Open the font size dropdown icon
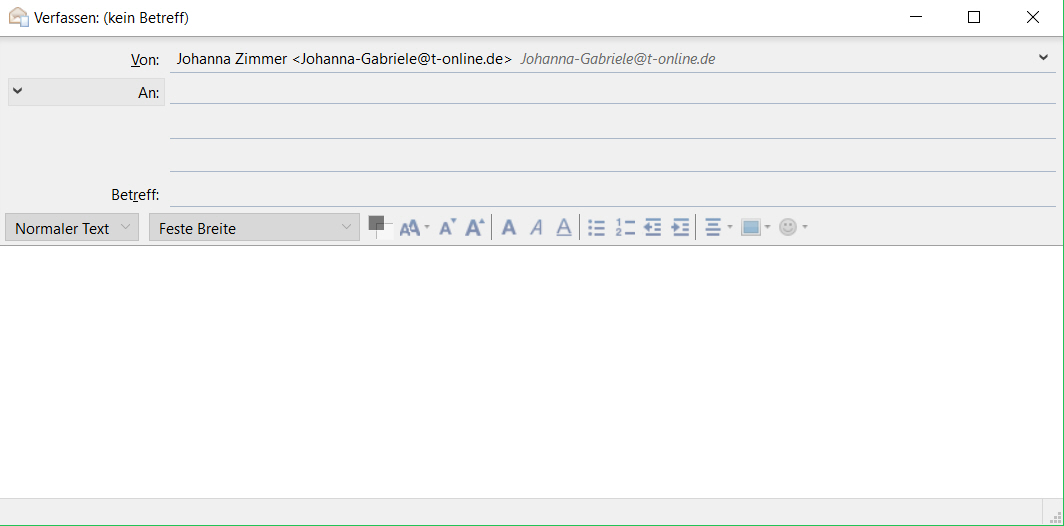The image size is (1064, 526). pyautogui.click(x=415, y=227)
